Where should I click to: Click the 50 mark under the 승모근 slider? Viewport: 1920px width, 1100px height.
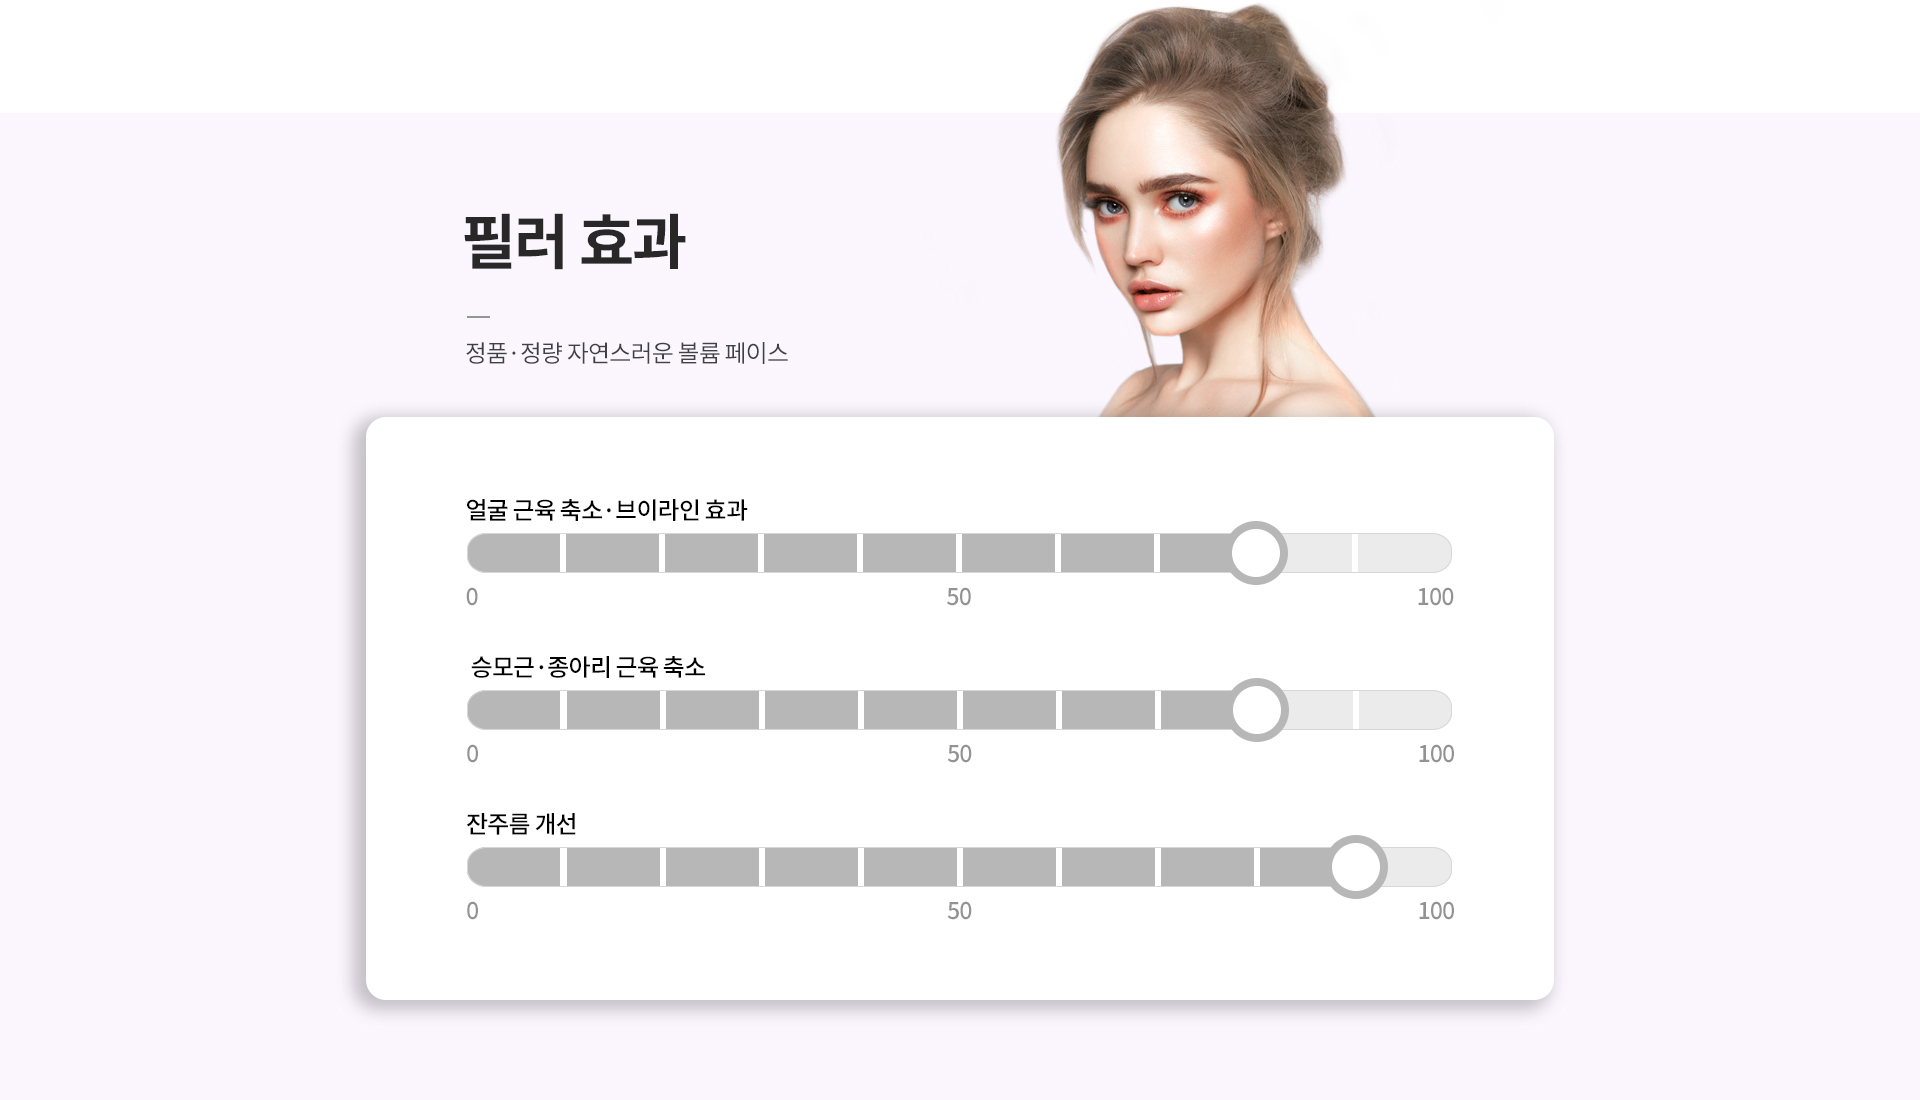[960, 754]
